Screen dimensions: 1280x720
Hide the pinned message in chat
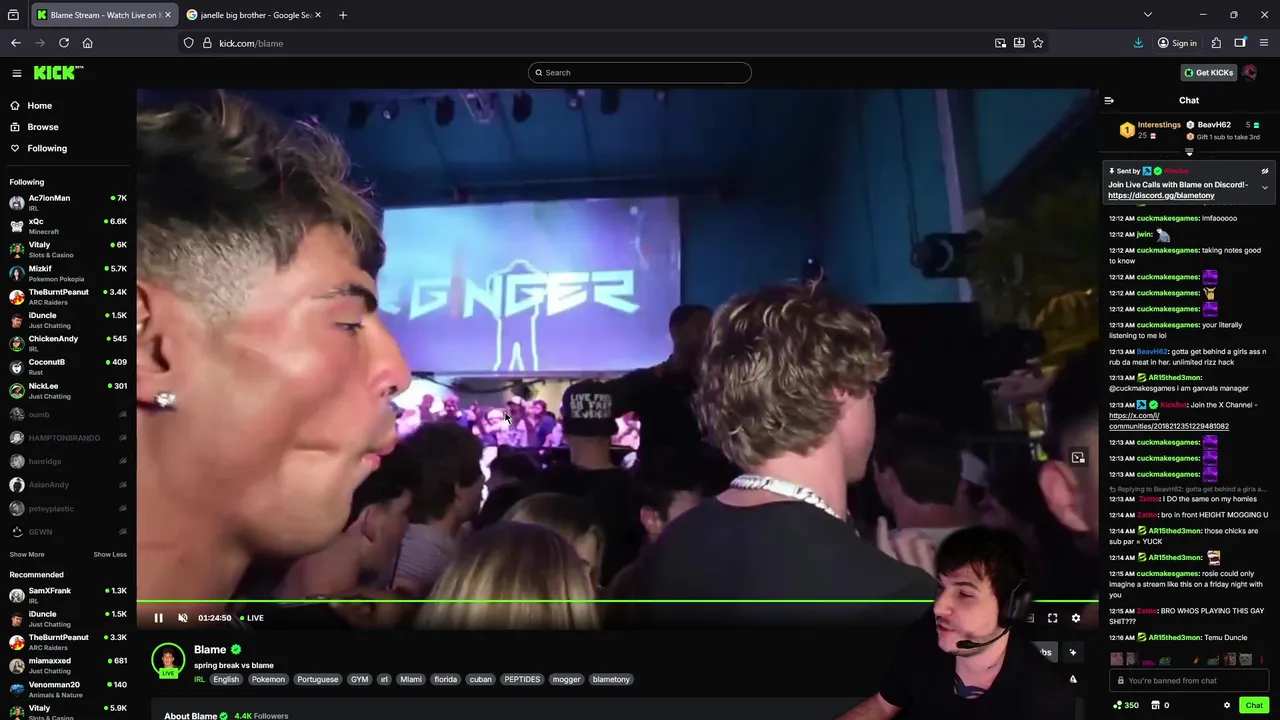click(x=1264, y=171)
